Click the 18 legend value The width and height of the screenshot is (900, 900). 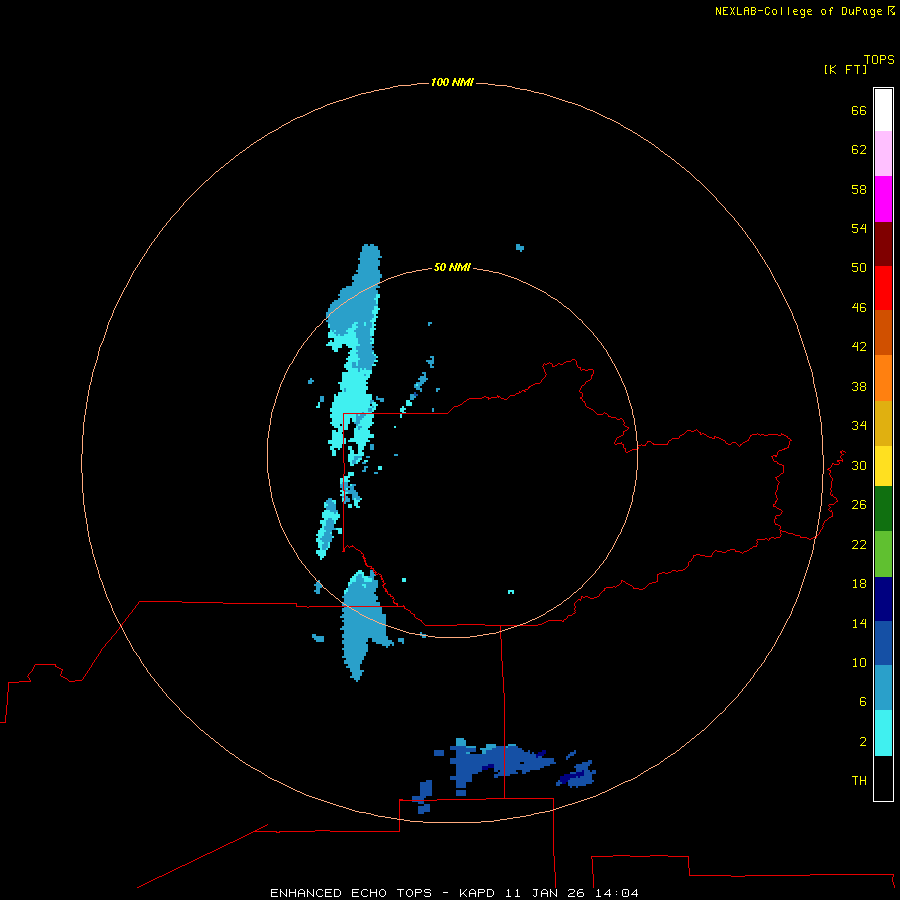[x=859, y=584]
